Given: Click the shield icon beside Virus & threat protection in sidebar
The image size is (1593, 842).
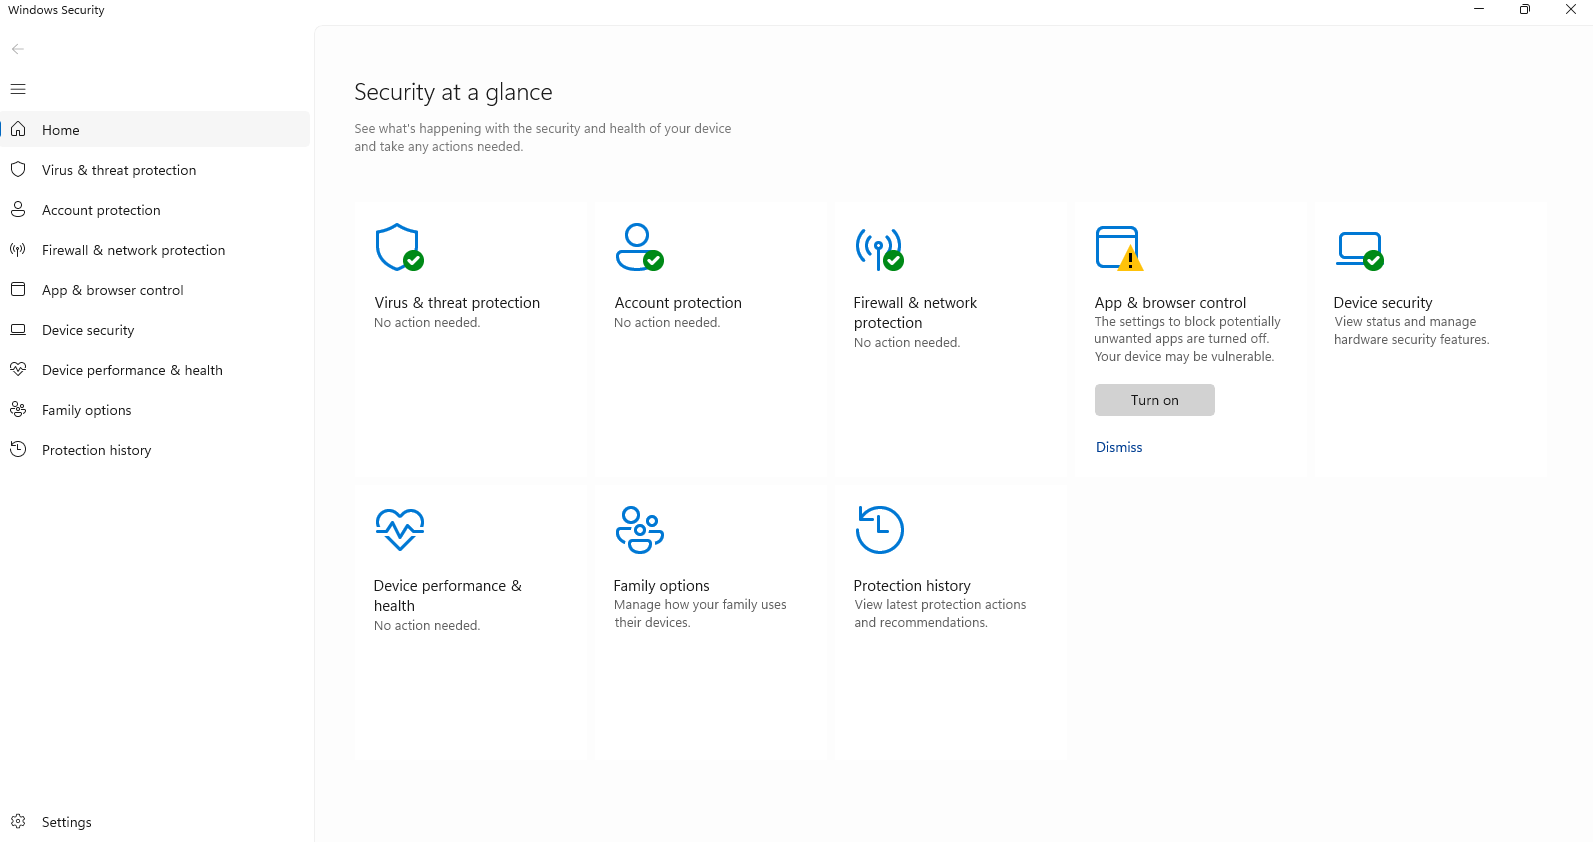Looking at the screenshot, I should [18, 169].
